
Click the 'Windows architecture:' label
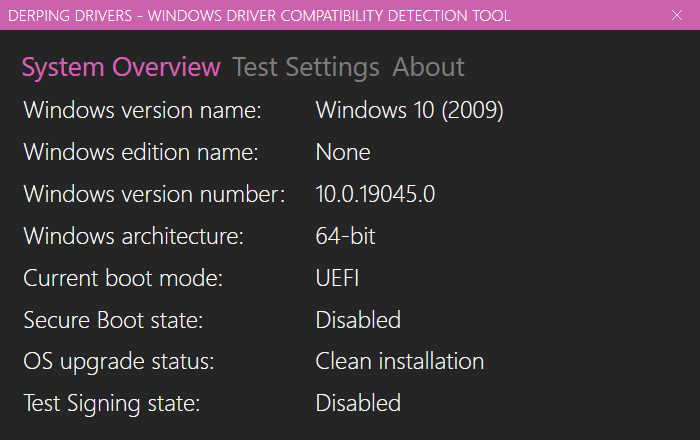click(x=133, y=236)
